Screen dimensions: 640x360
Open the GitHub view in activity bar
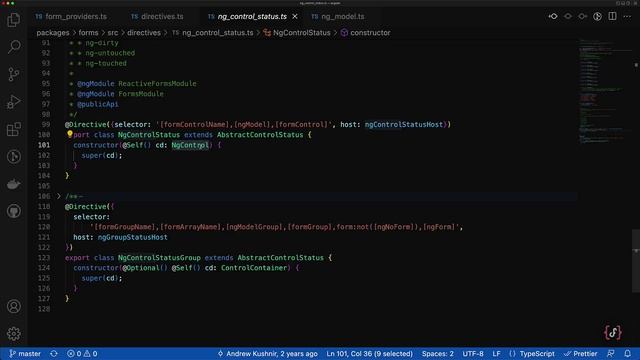pos(13,211)
